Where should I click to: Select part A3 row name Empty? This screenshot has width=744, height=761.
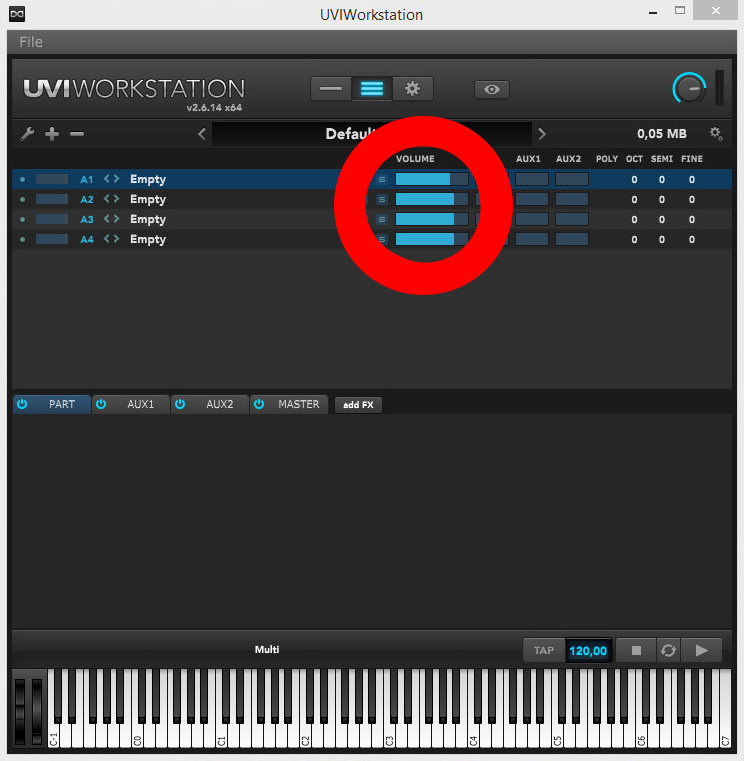coord(148,219)
